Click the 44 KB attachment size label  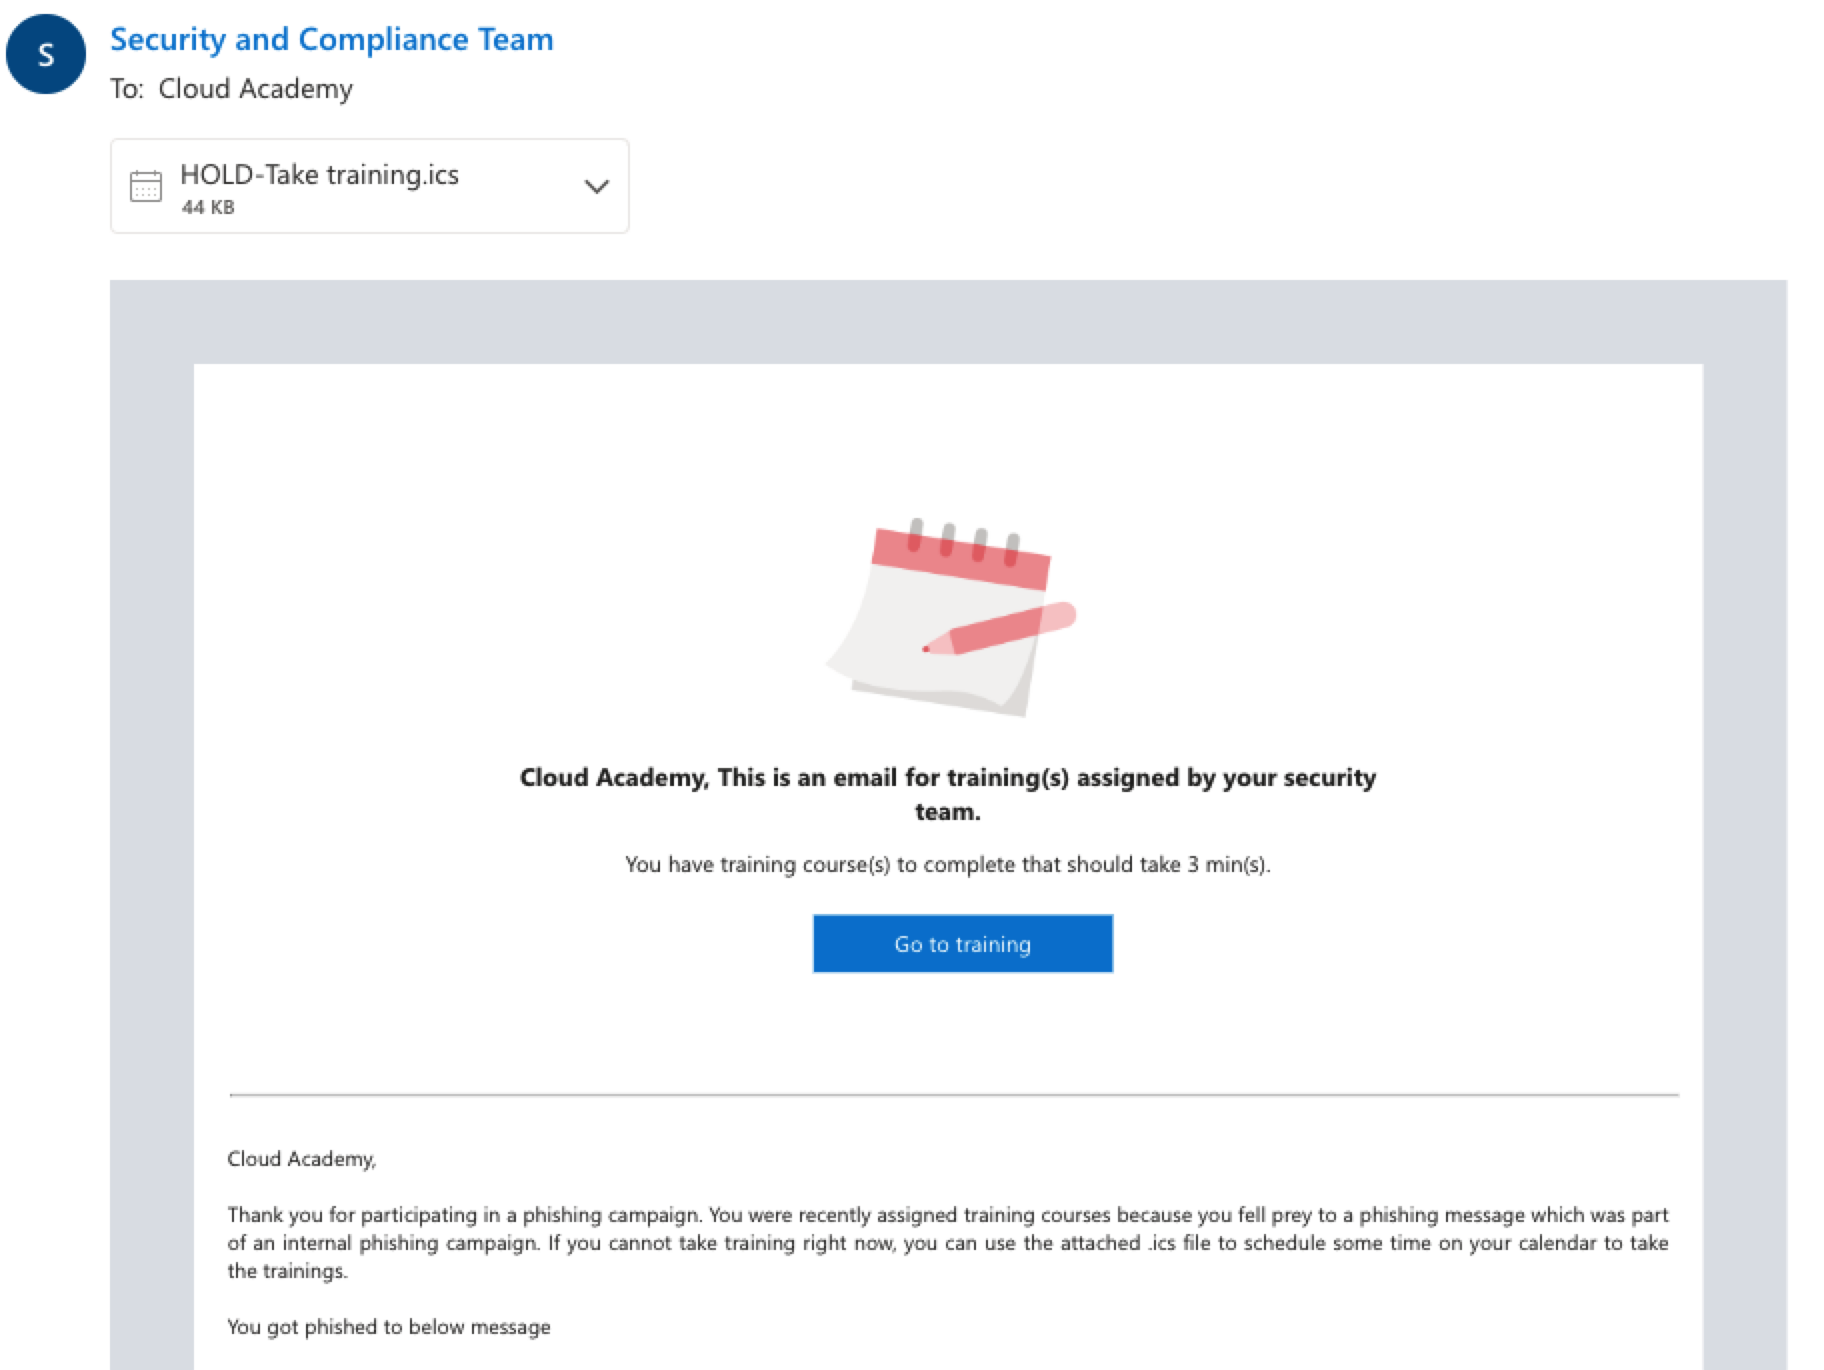point(208,208)
